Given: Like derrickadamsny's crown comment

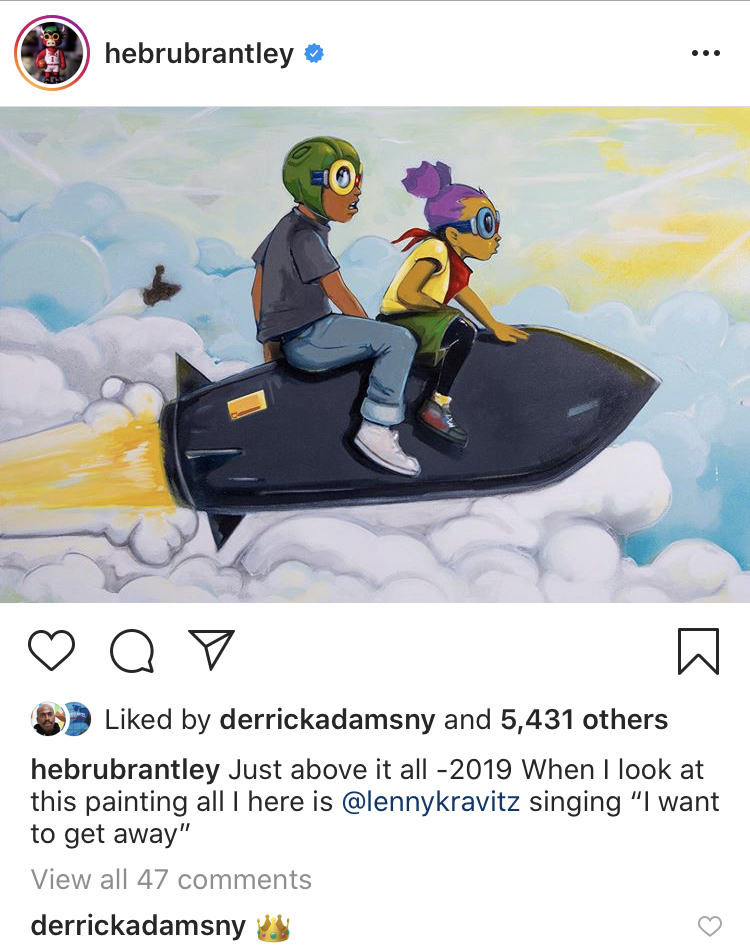Looking at the screenshot, I should pos(710,926).
